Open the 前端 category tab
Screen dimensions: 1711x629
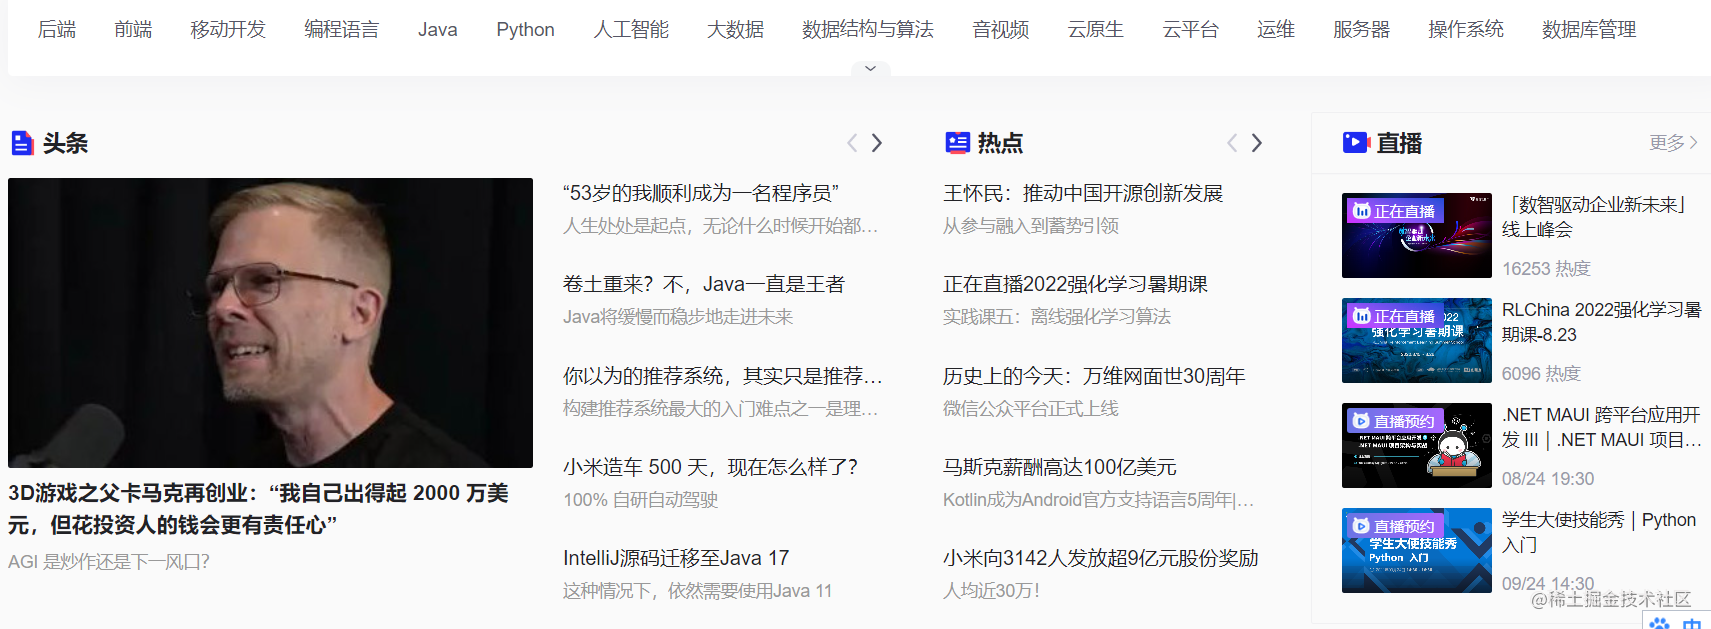(x=133, y=30)
